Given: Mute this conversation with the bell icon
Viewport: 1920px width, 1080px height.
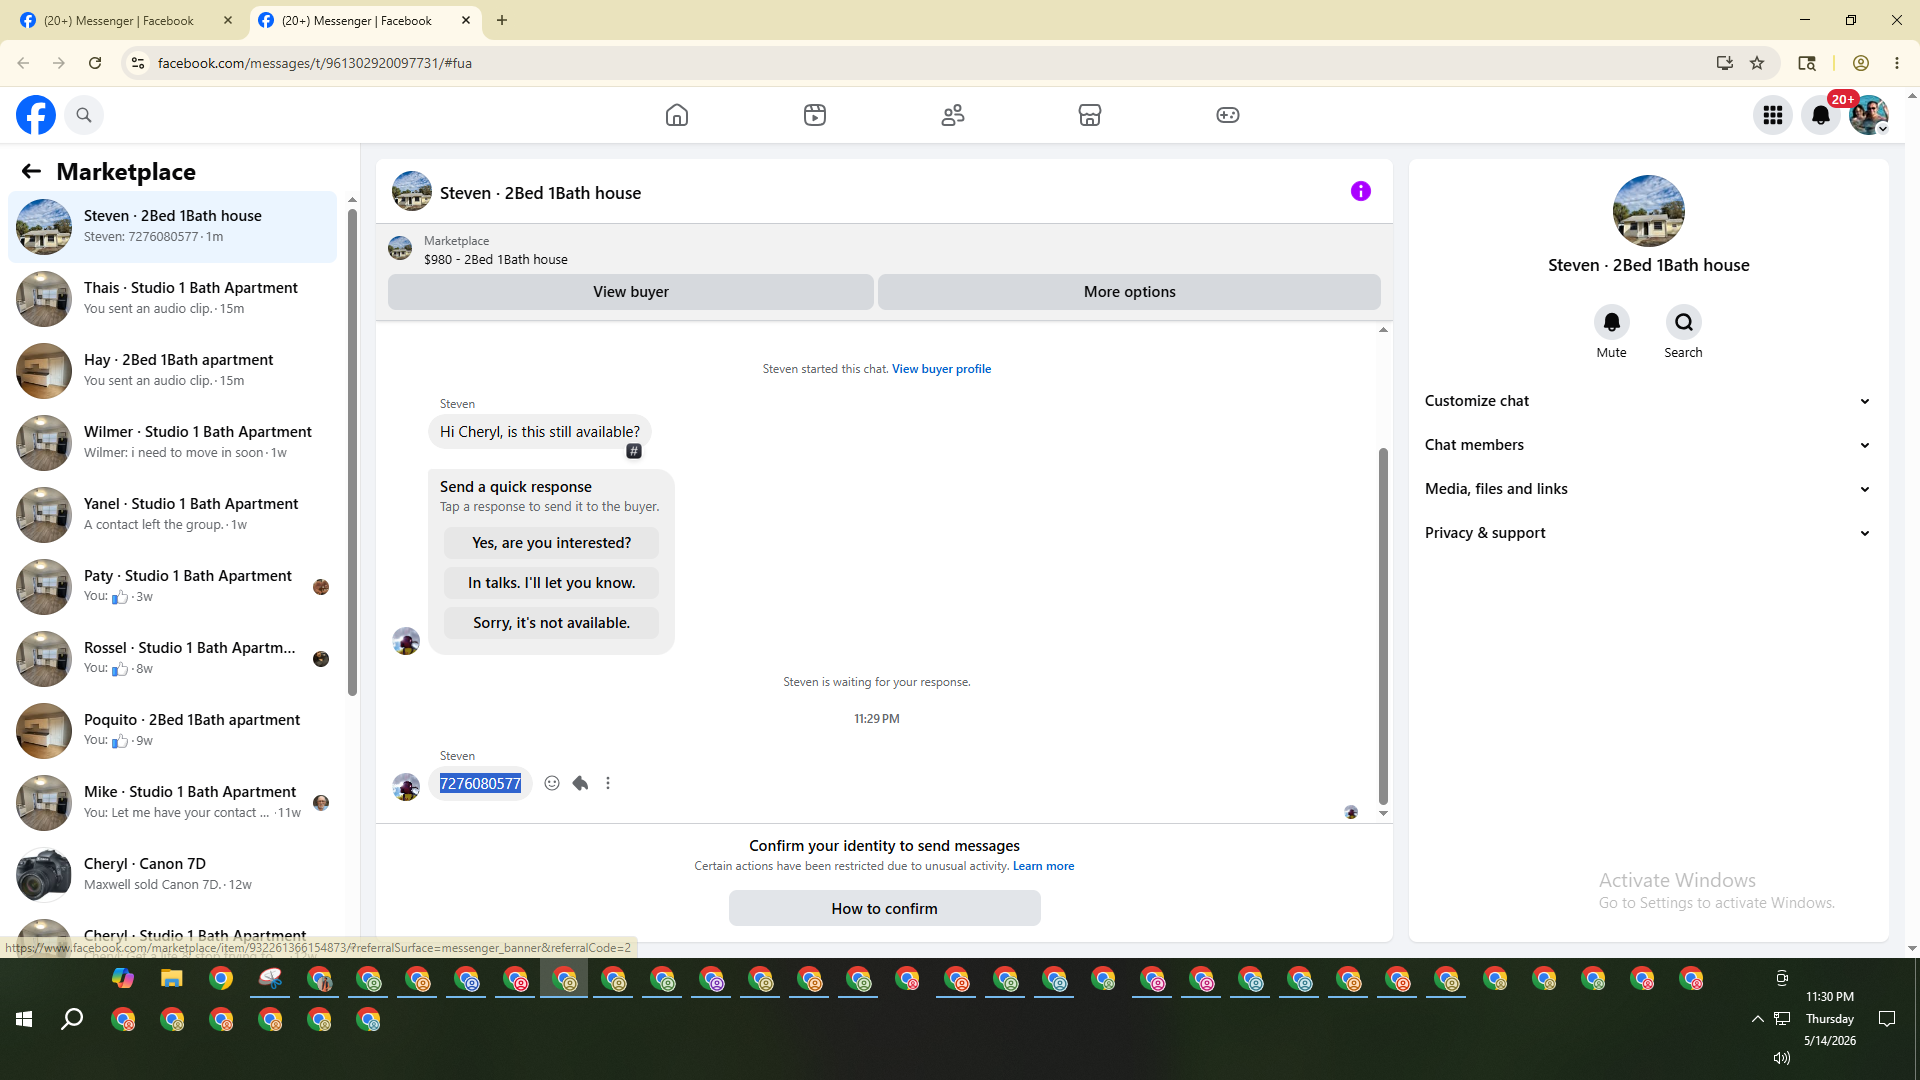Looking at the screenshot, I should [1612, 322].
